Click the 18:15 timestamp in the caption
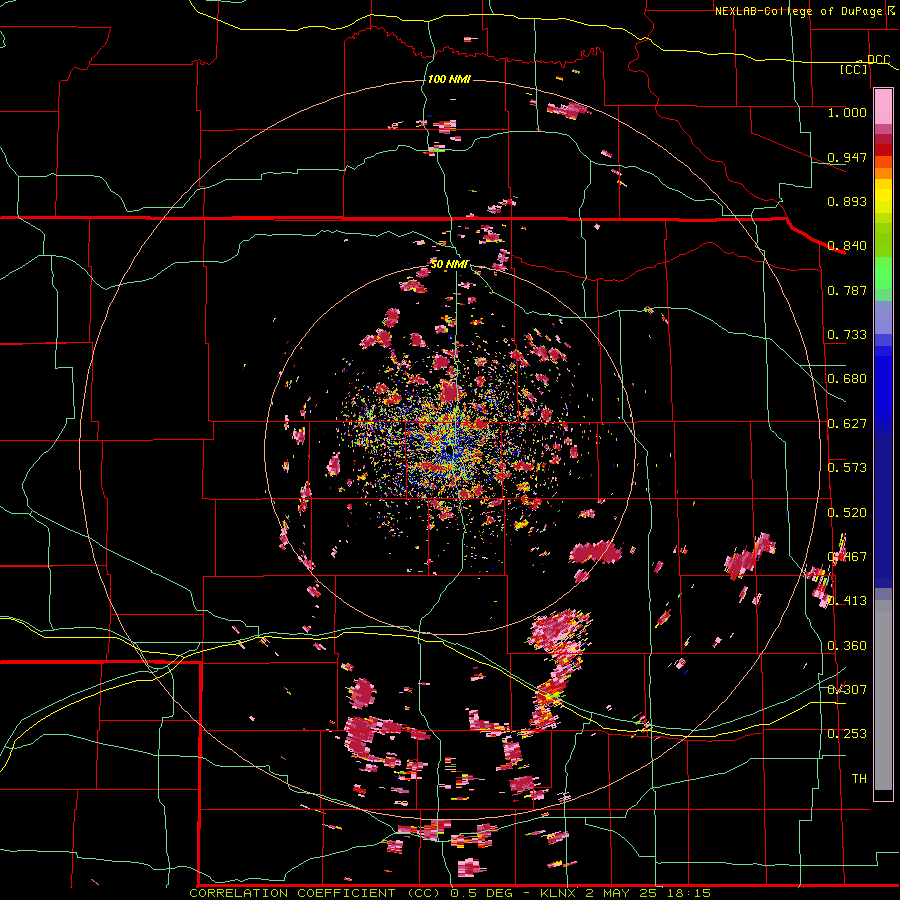This screenshot has height=900, width=900. 691,893
